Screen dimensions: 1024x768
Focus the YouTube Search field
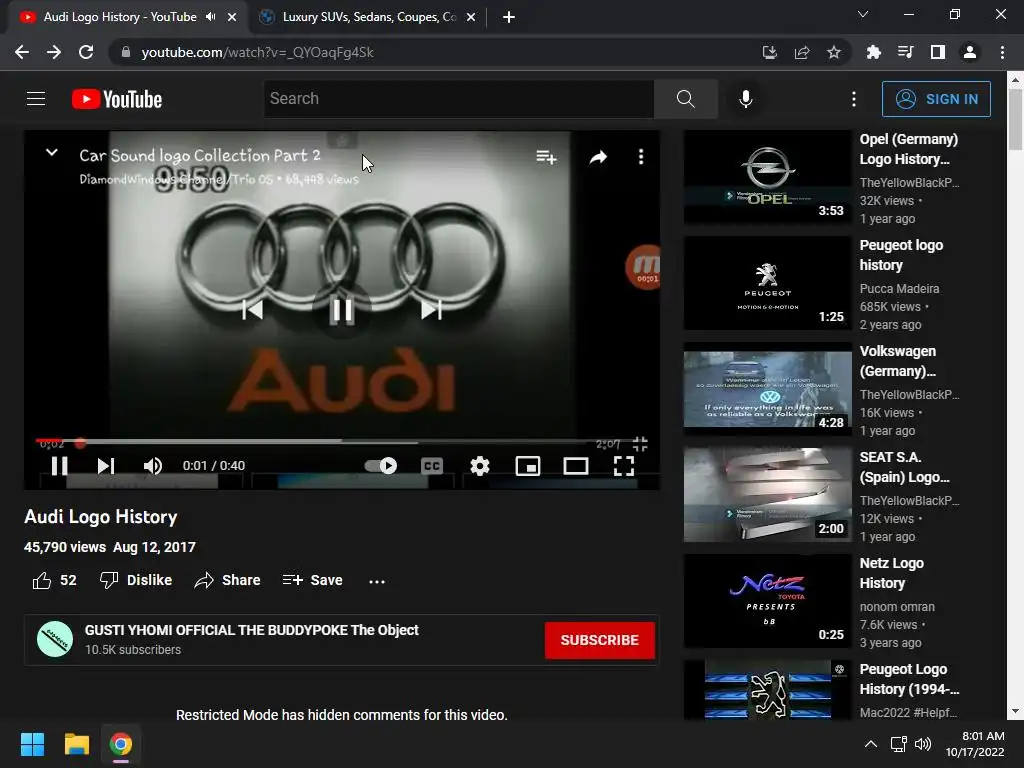(x=458, y=99)
